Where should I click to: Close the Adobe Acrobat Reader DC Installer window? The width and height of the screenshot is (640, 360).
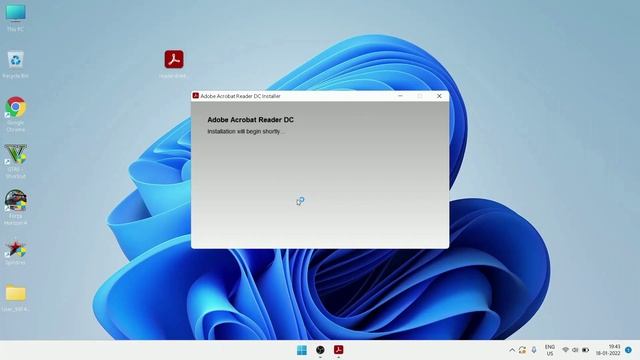coord(439,96)
